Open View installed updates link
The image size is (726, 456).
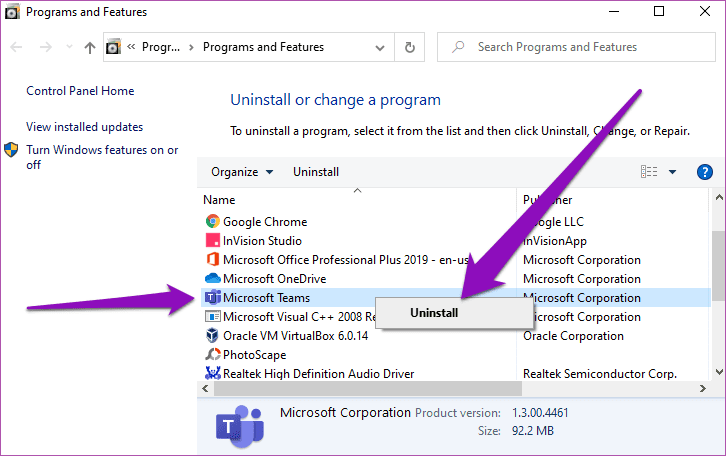point(84,127)
